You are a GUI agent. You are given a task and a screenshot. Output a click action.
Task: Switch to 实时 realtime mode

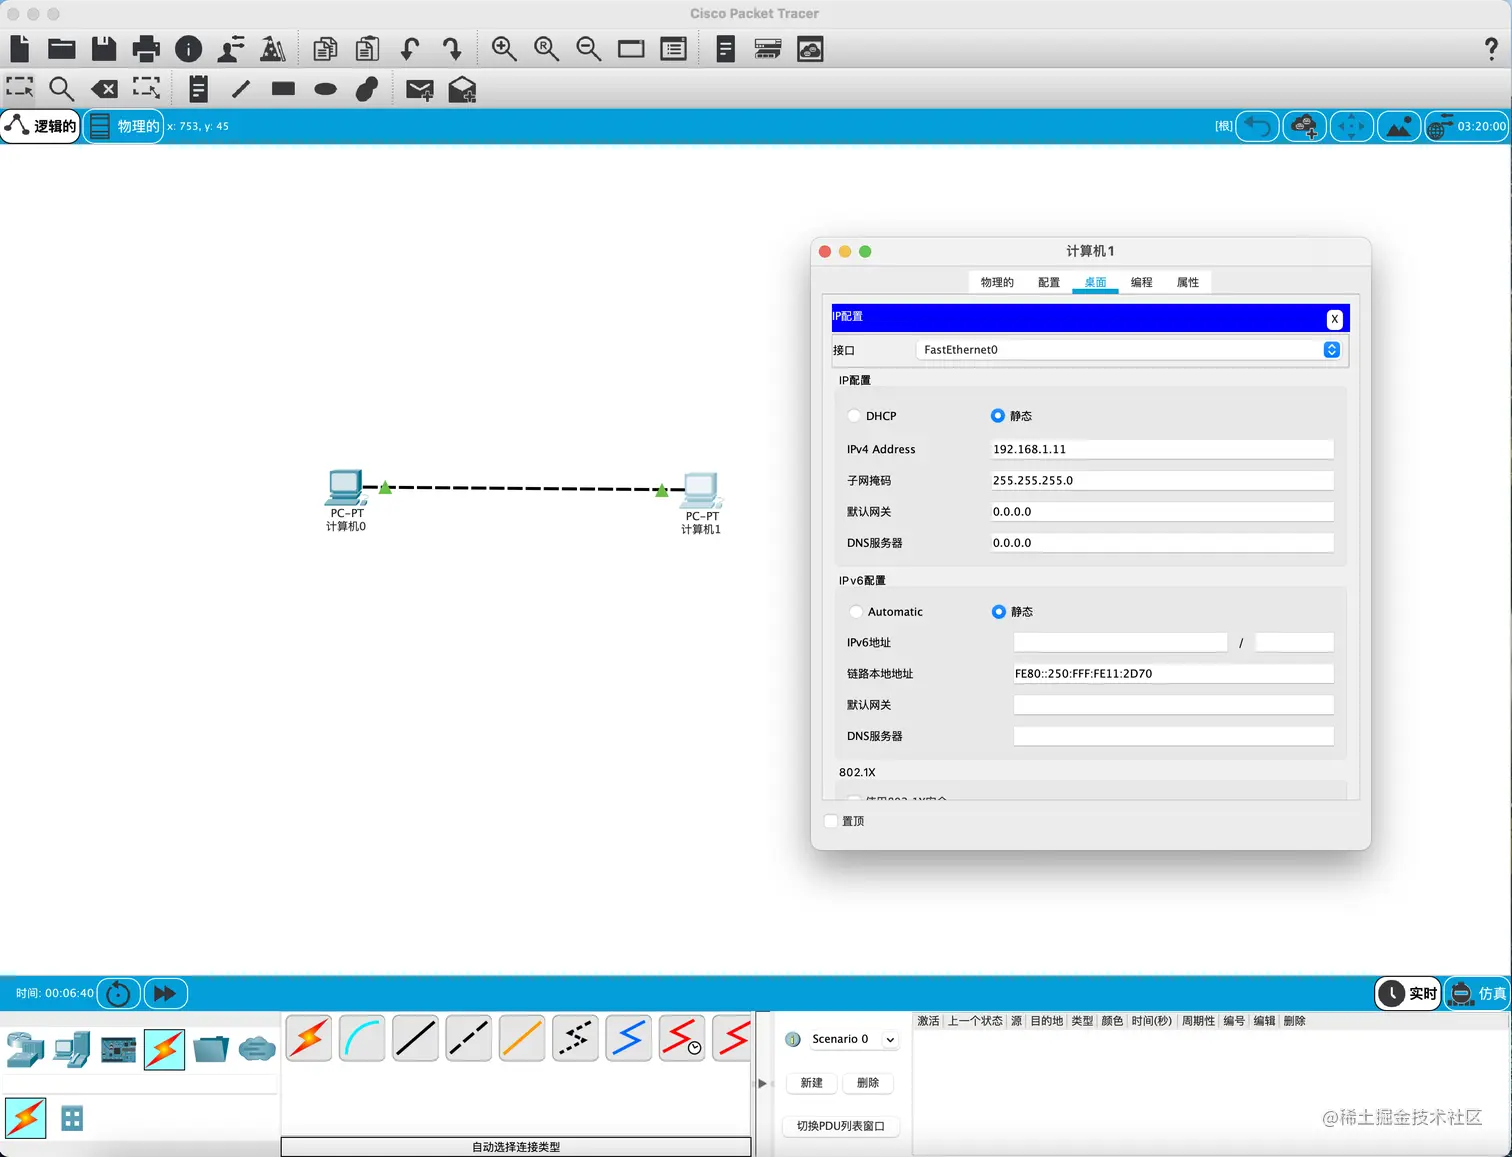point(1408,993)
